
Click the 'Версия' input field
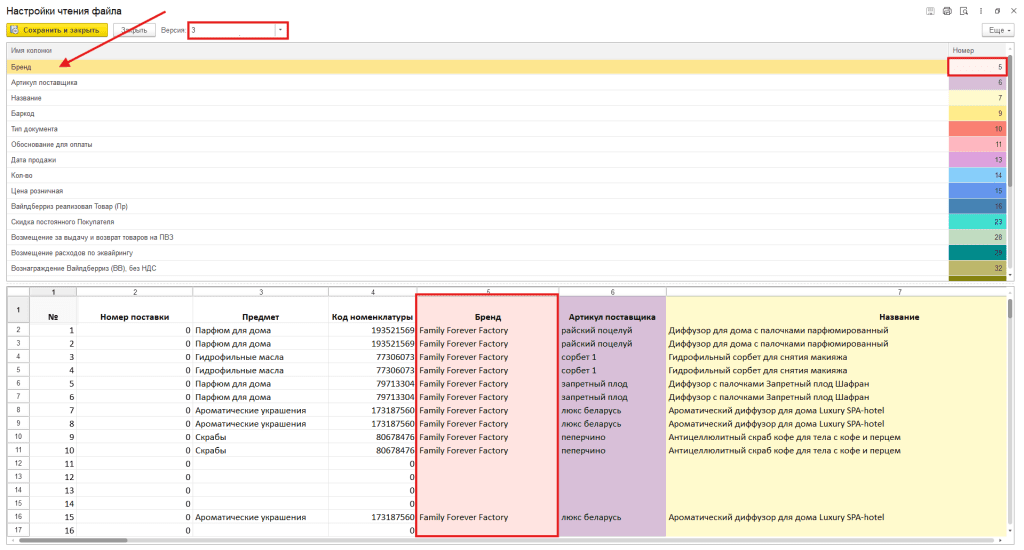[232, 30]
